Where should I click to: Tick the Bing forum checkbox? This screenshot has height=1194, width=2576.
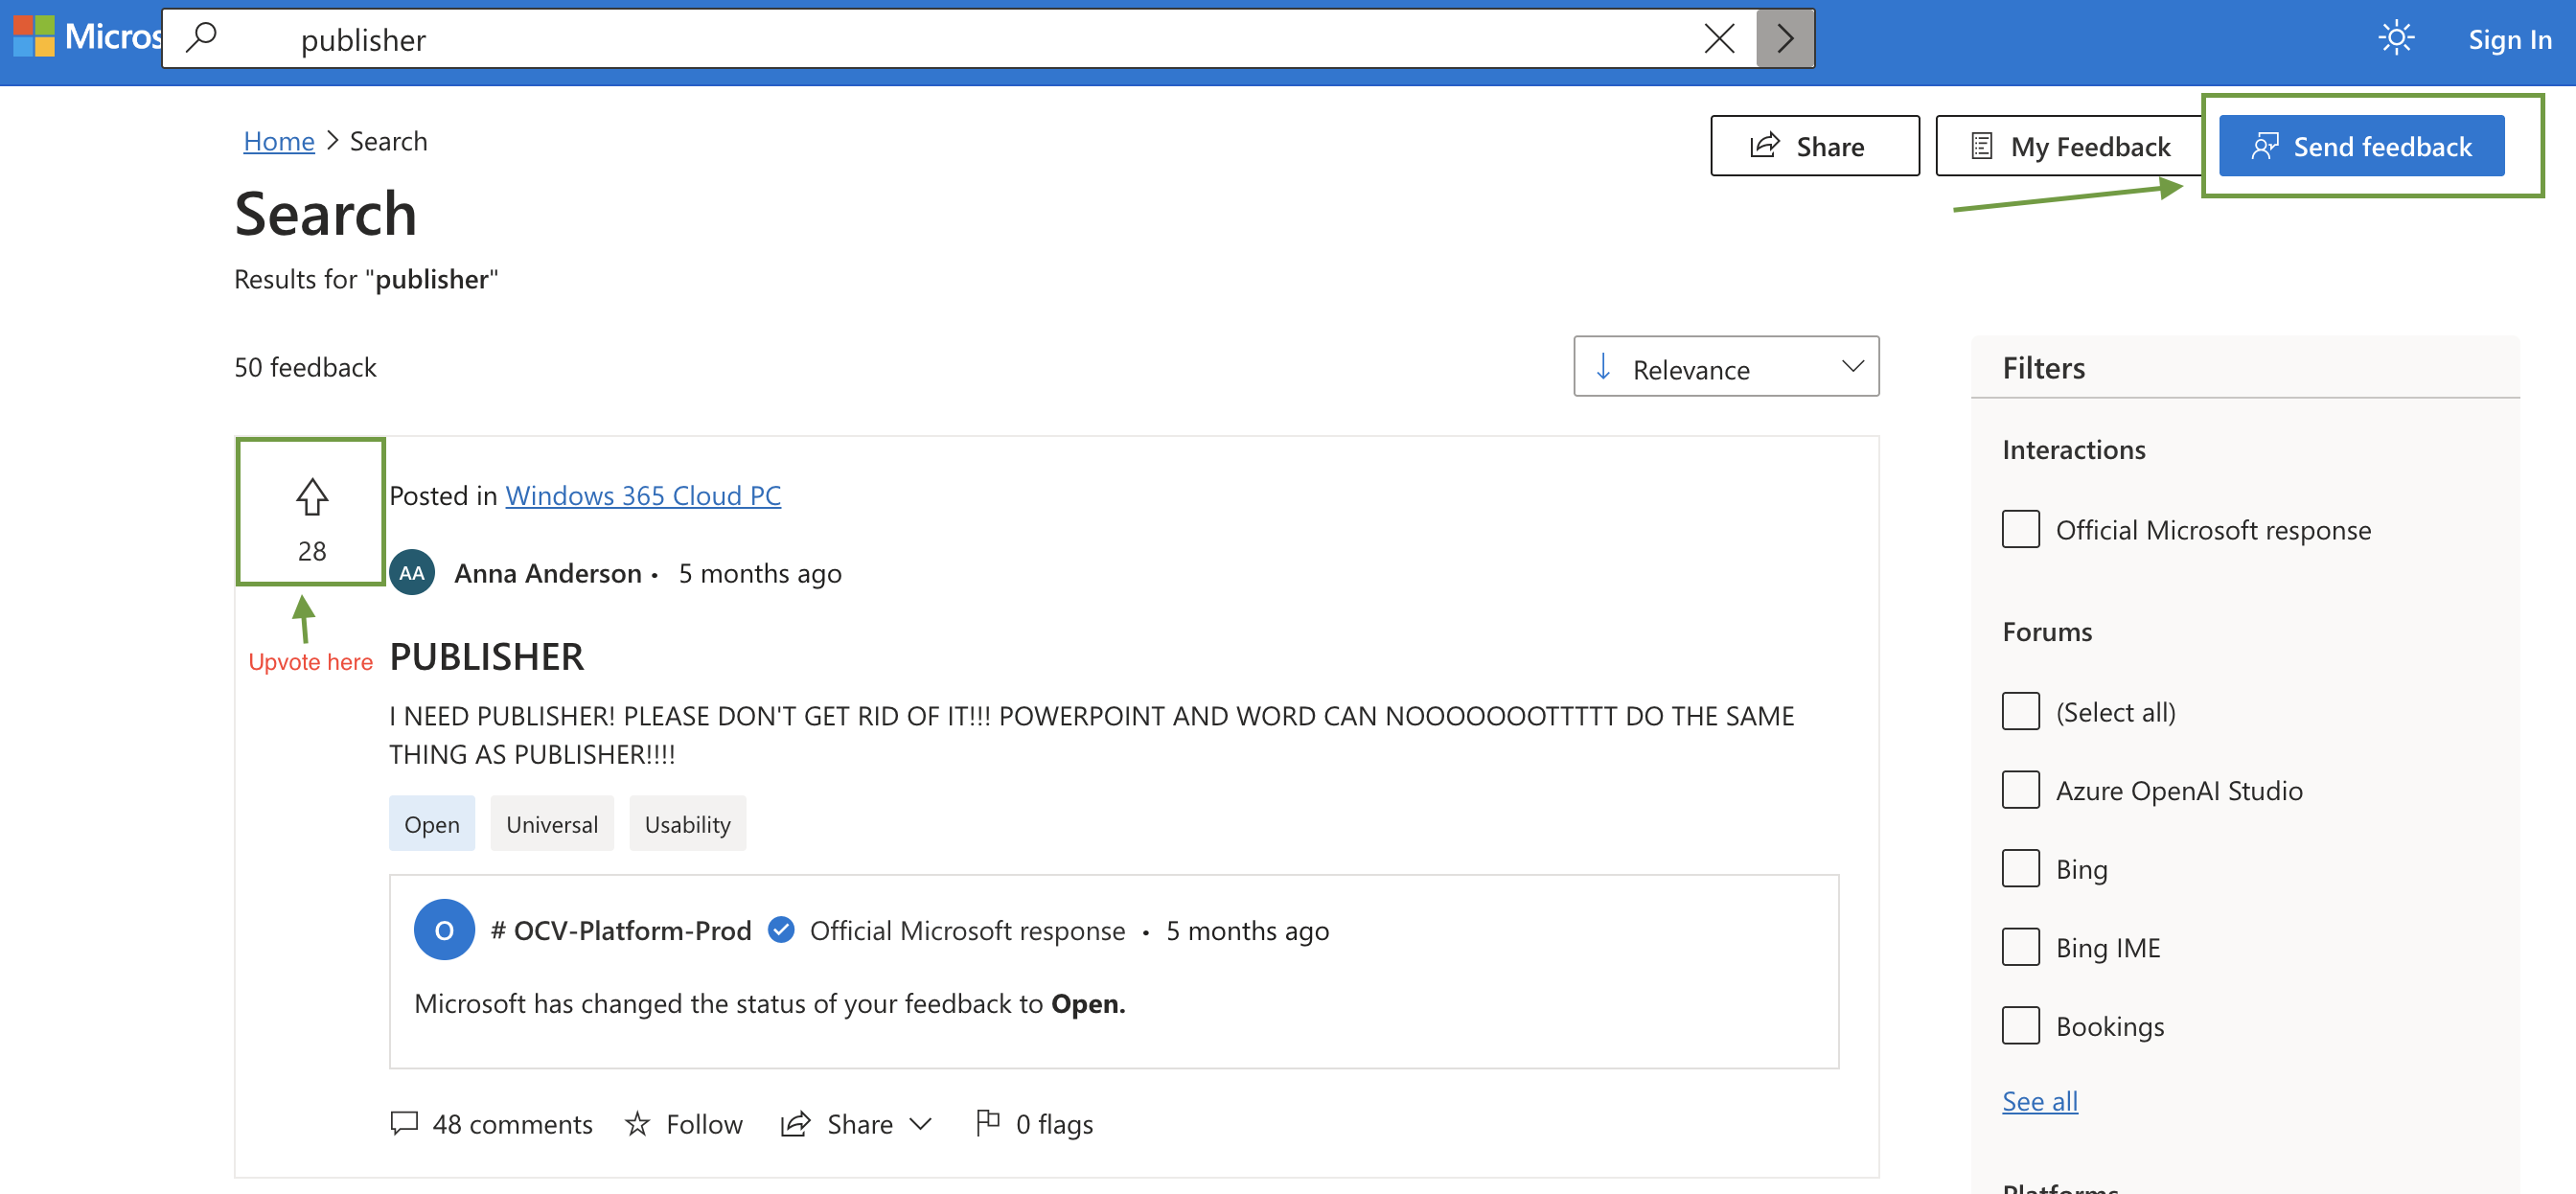2021,868
